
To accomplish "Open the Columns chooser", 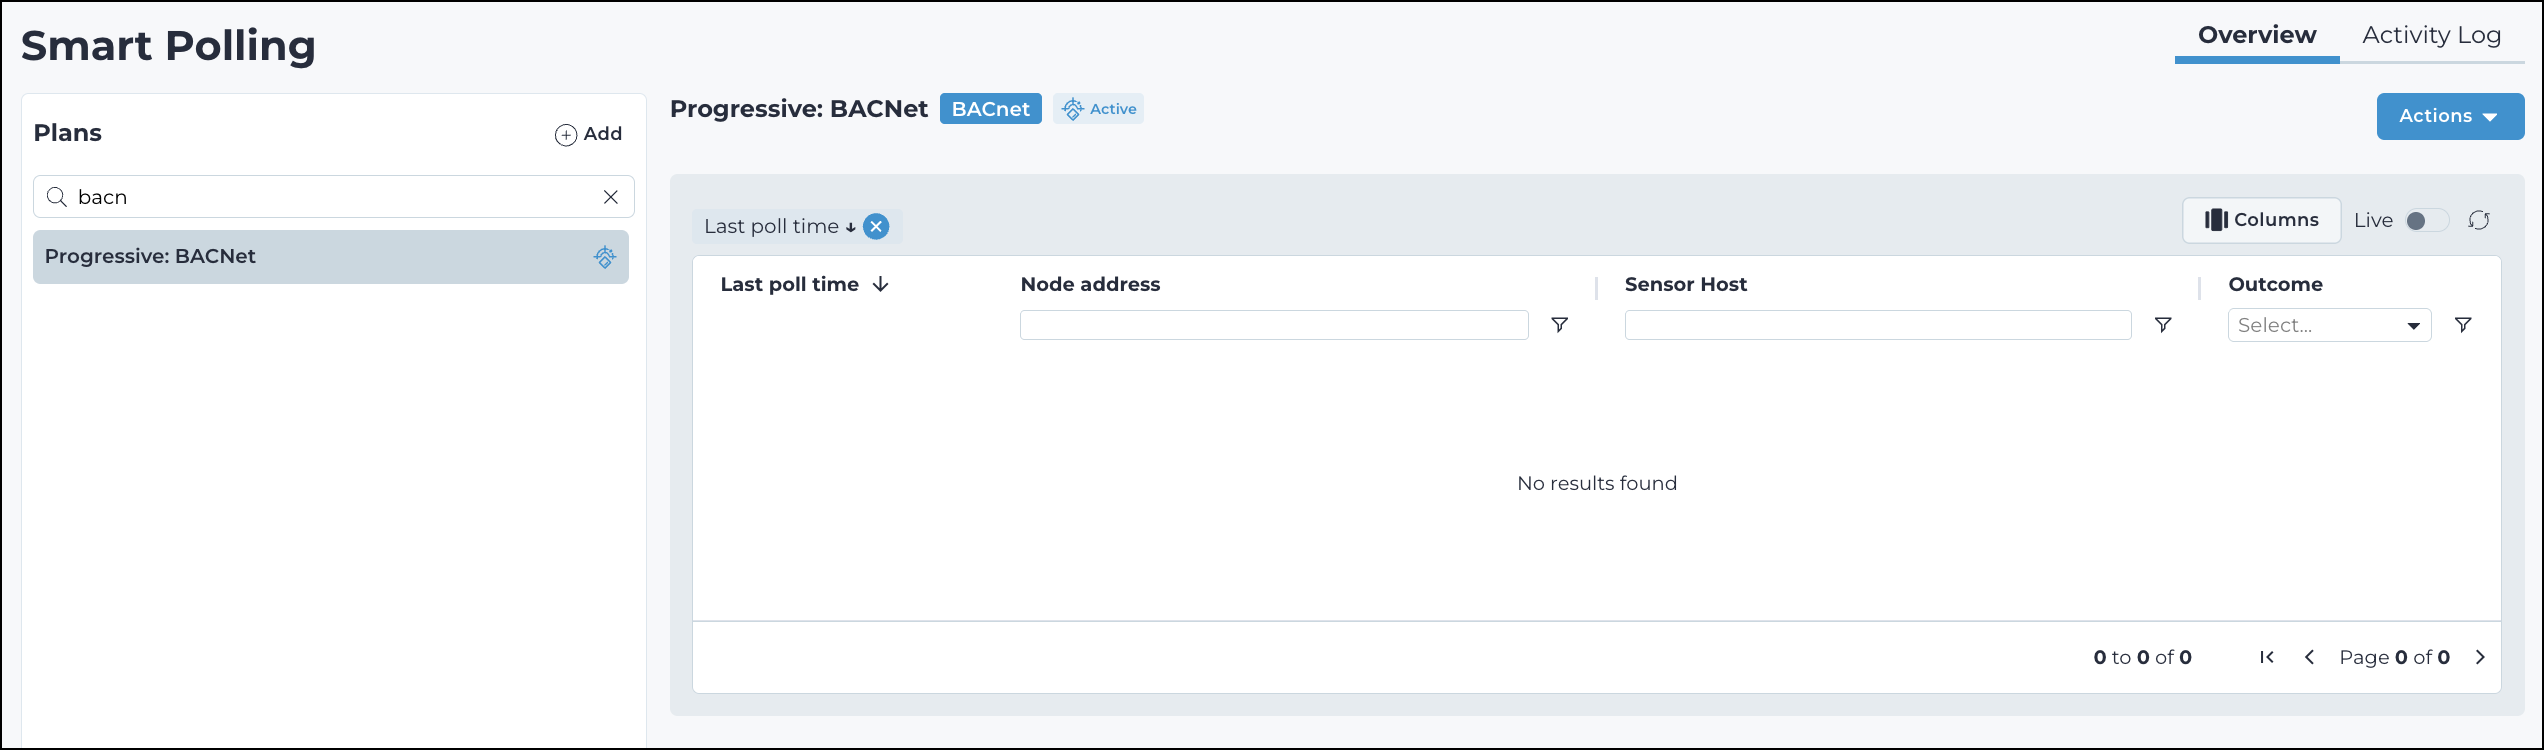I will 2261,220.
